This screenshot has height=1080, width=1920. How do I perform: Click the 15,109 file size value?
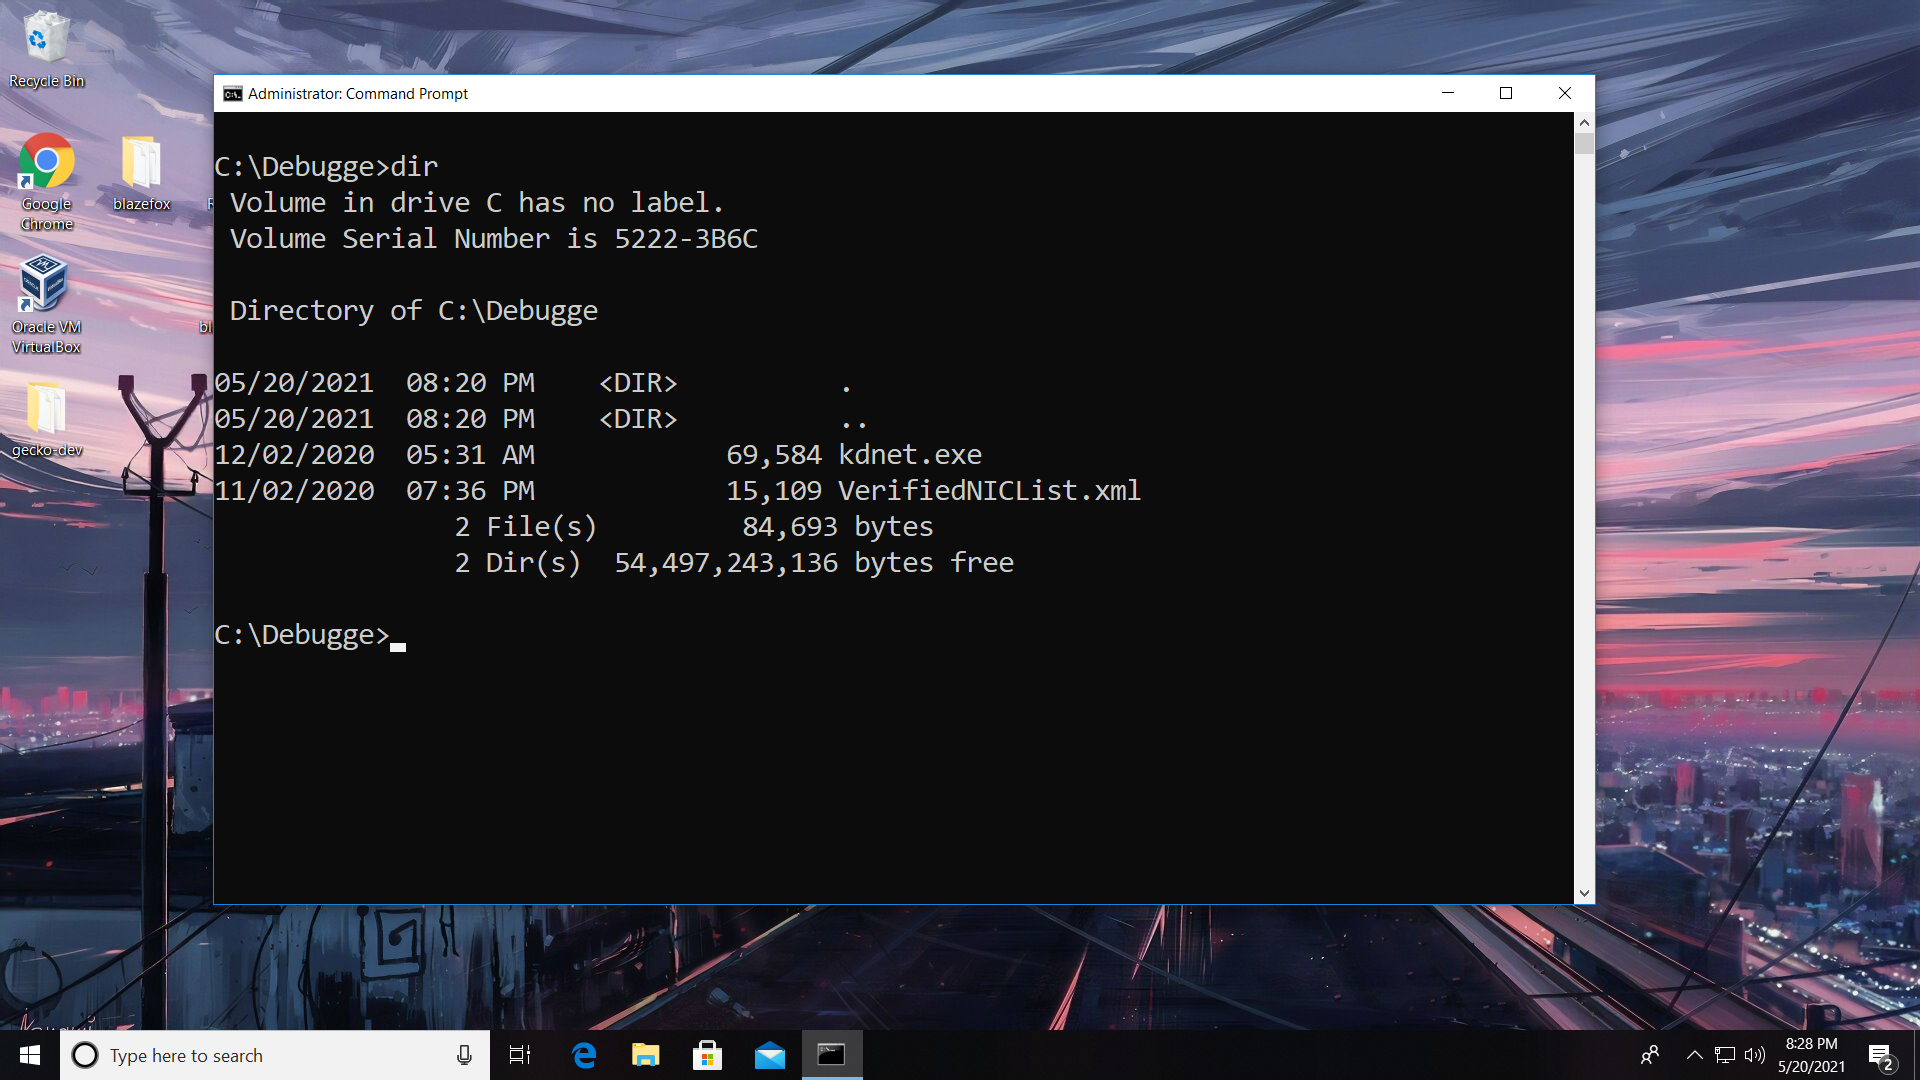point(774,491)
